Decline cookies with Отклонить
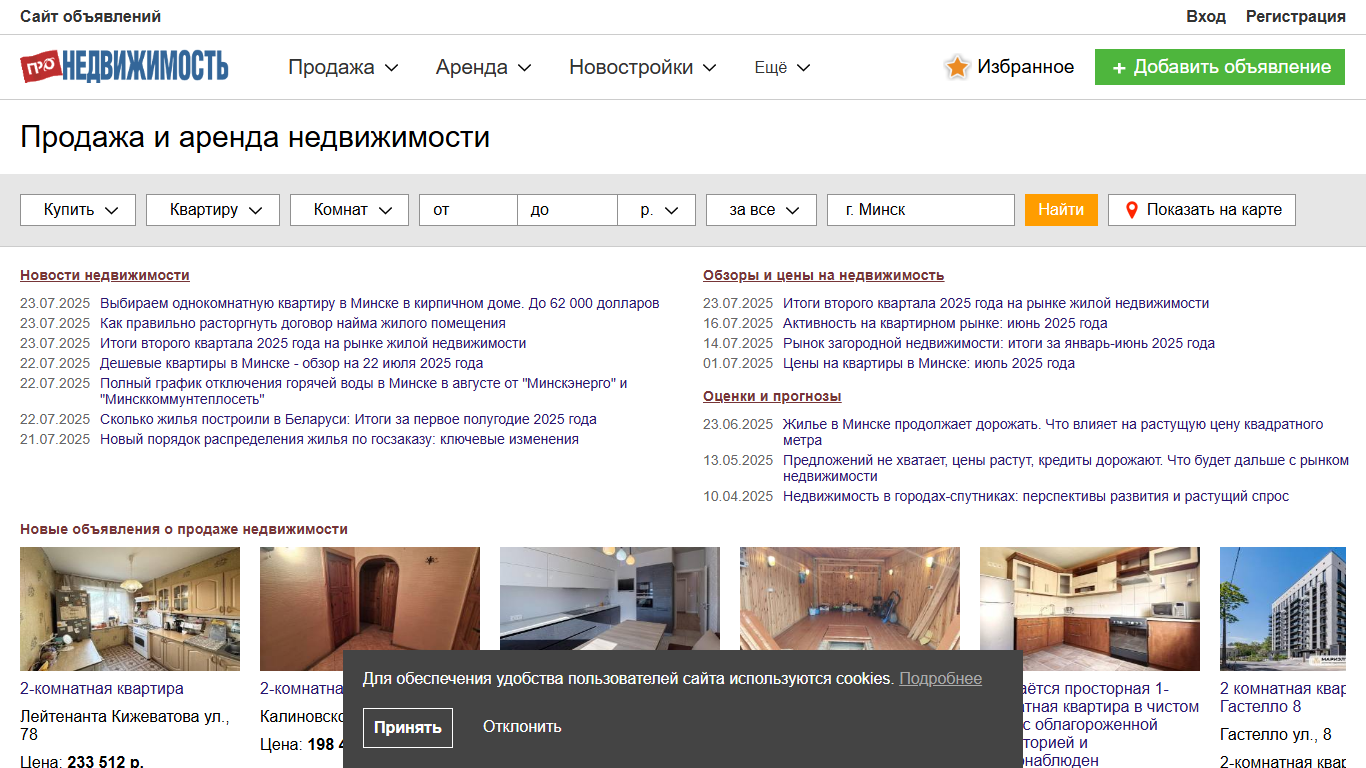The image size is (1366, 768). [x=522, y=727]
